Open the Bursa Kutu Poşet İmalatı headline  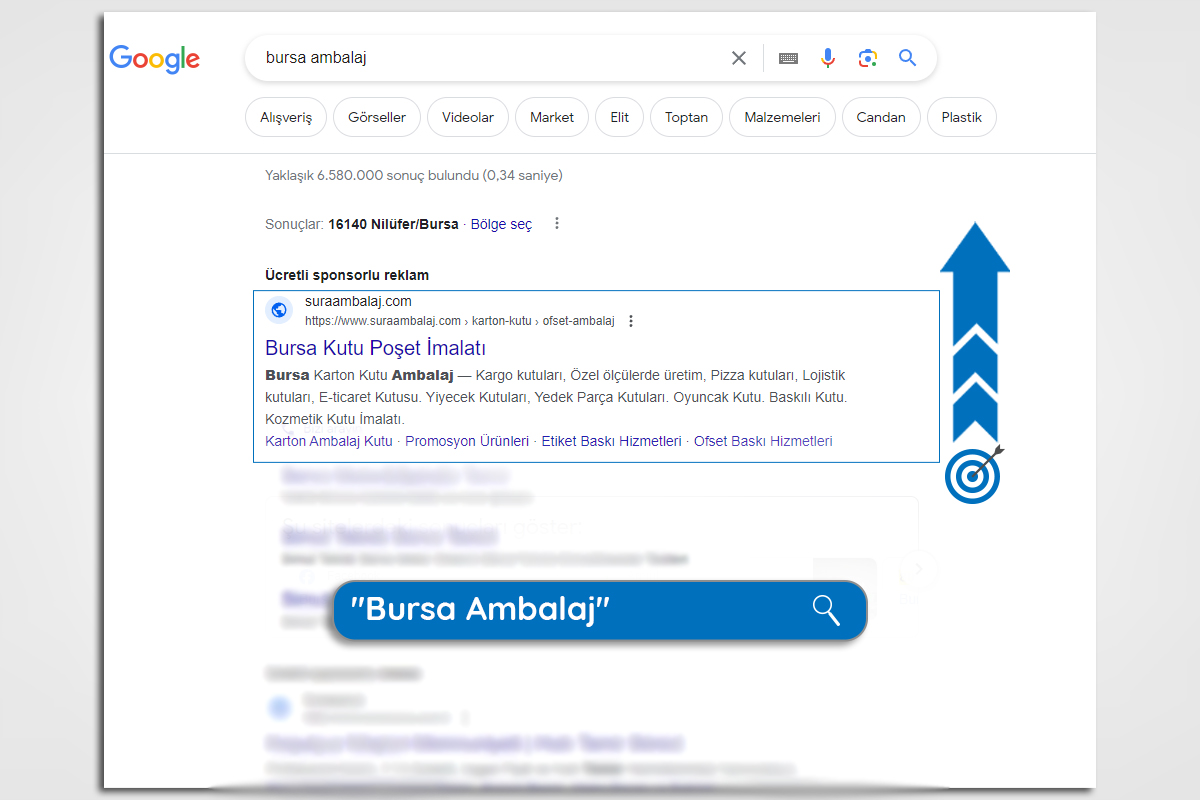click(375, 348)
